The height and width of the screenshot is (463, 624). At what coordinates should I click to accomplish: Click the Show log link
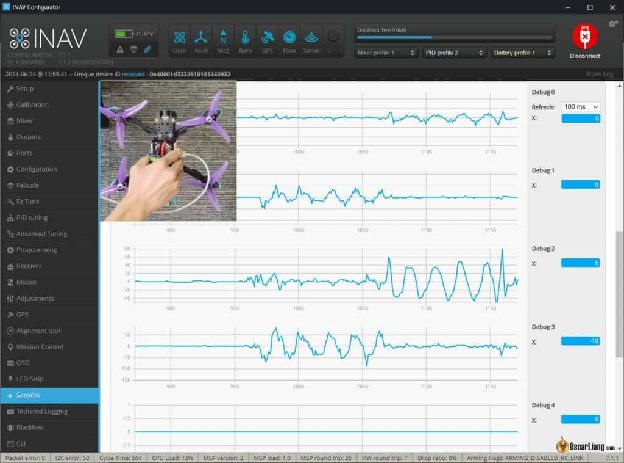coord(599,74)
